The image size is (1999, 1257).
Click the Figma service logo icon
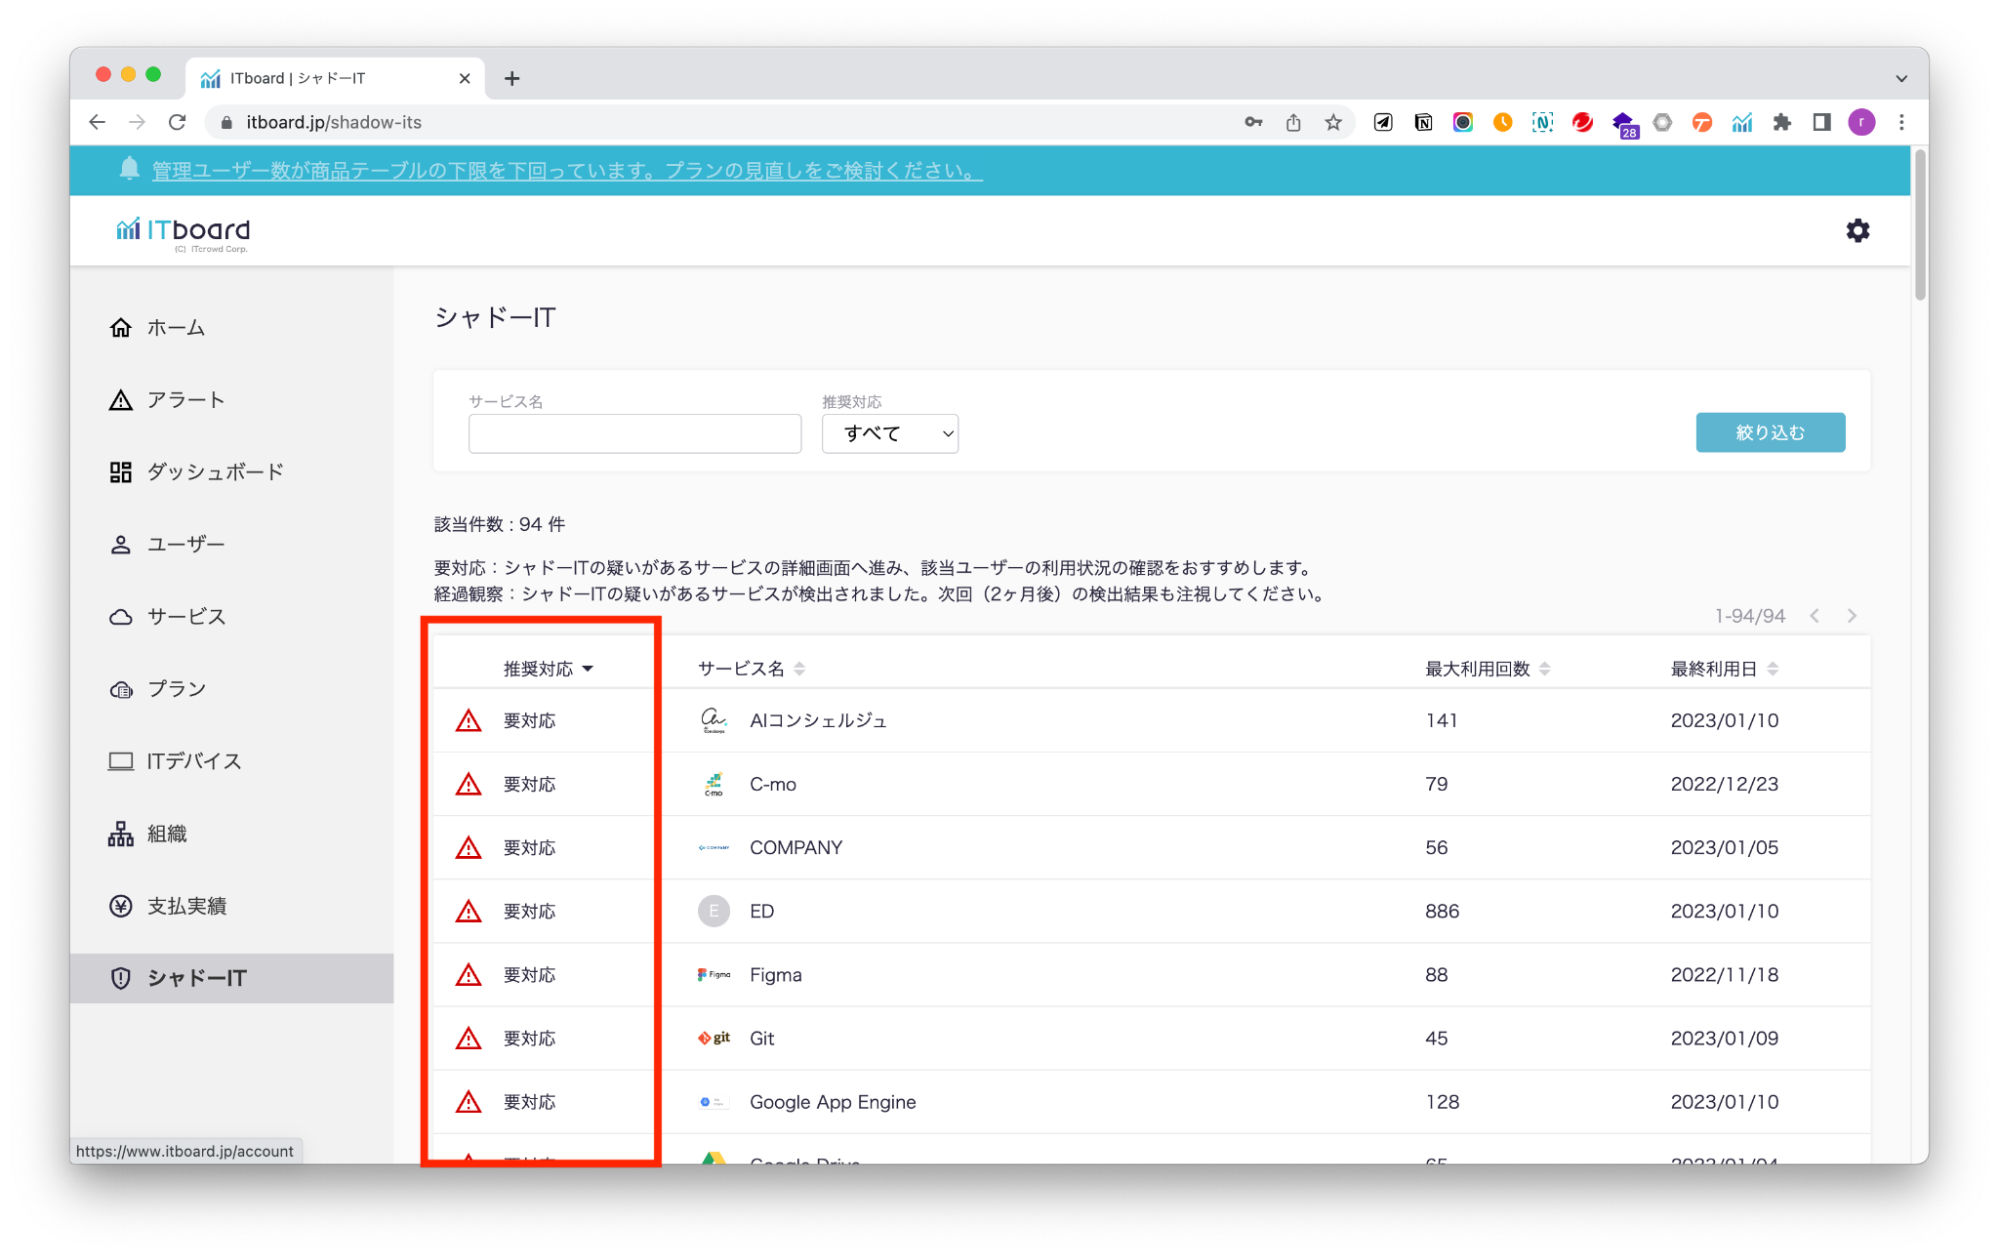pos(713,974)
